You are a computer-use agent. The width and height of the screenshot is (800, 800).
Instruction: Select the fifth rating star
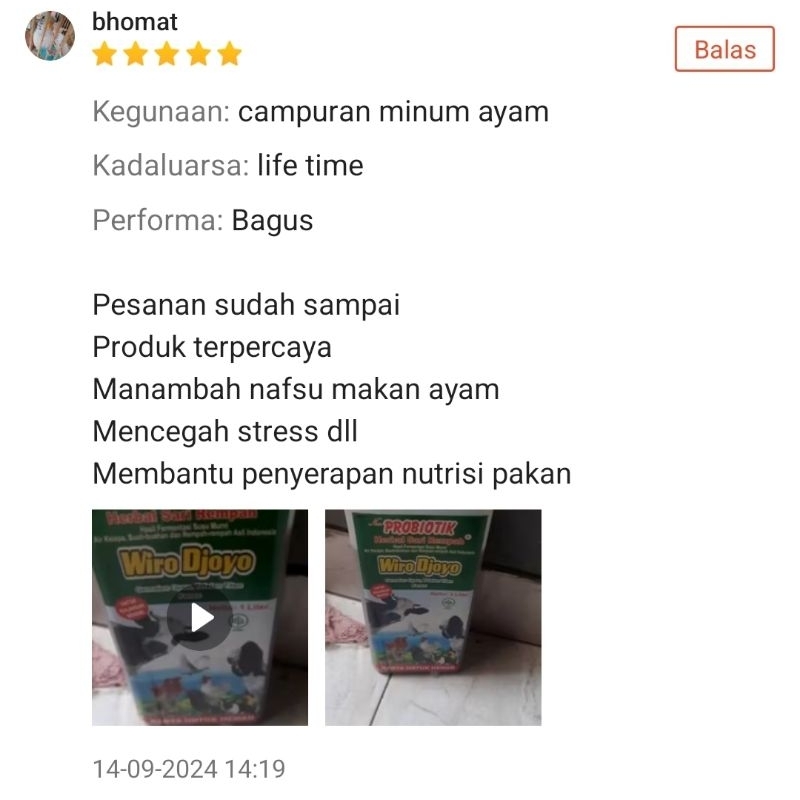[x=230, y=54]
